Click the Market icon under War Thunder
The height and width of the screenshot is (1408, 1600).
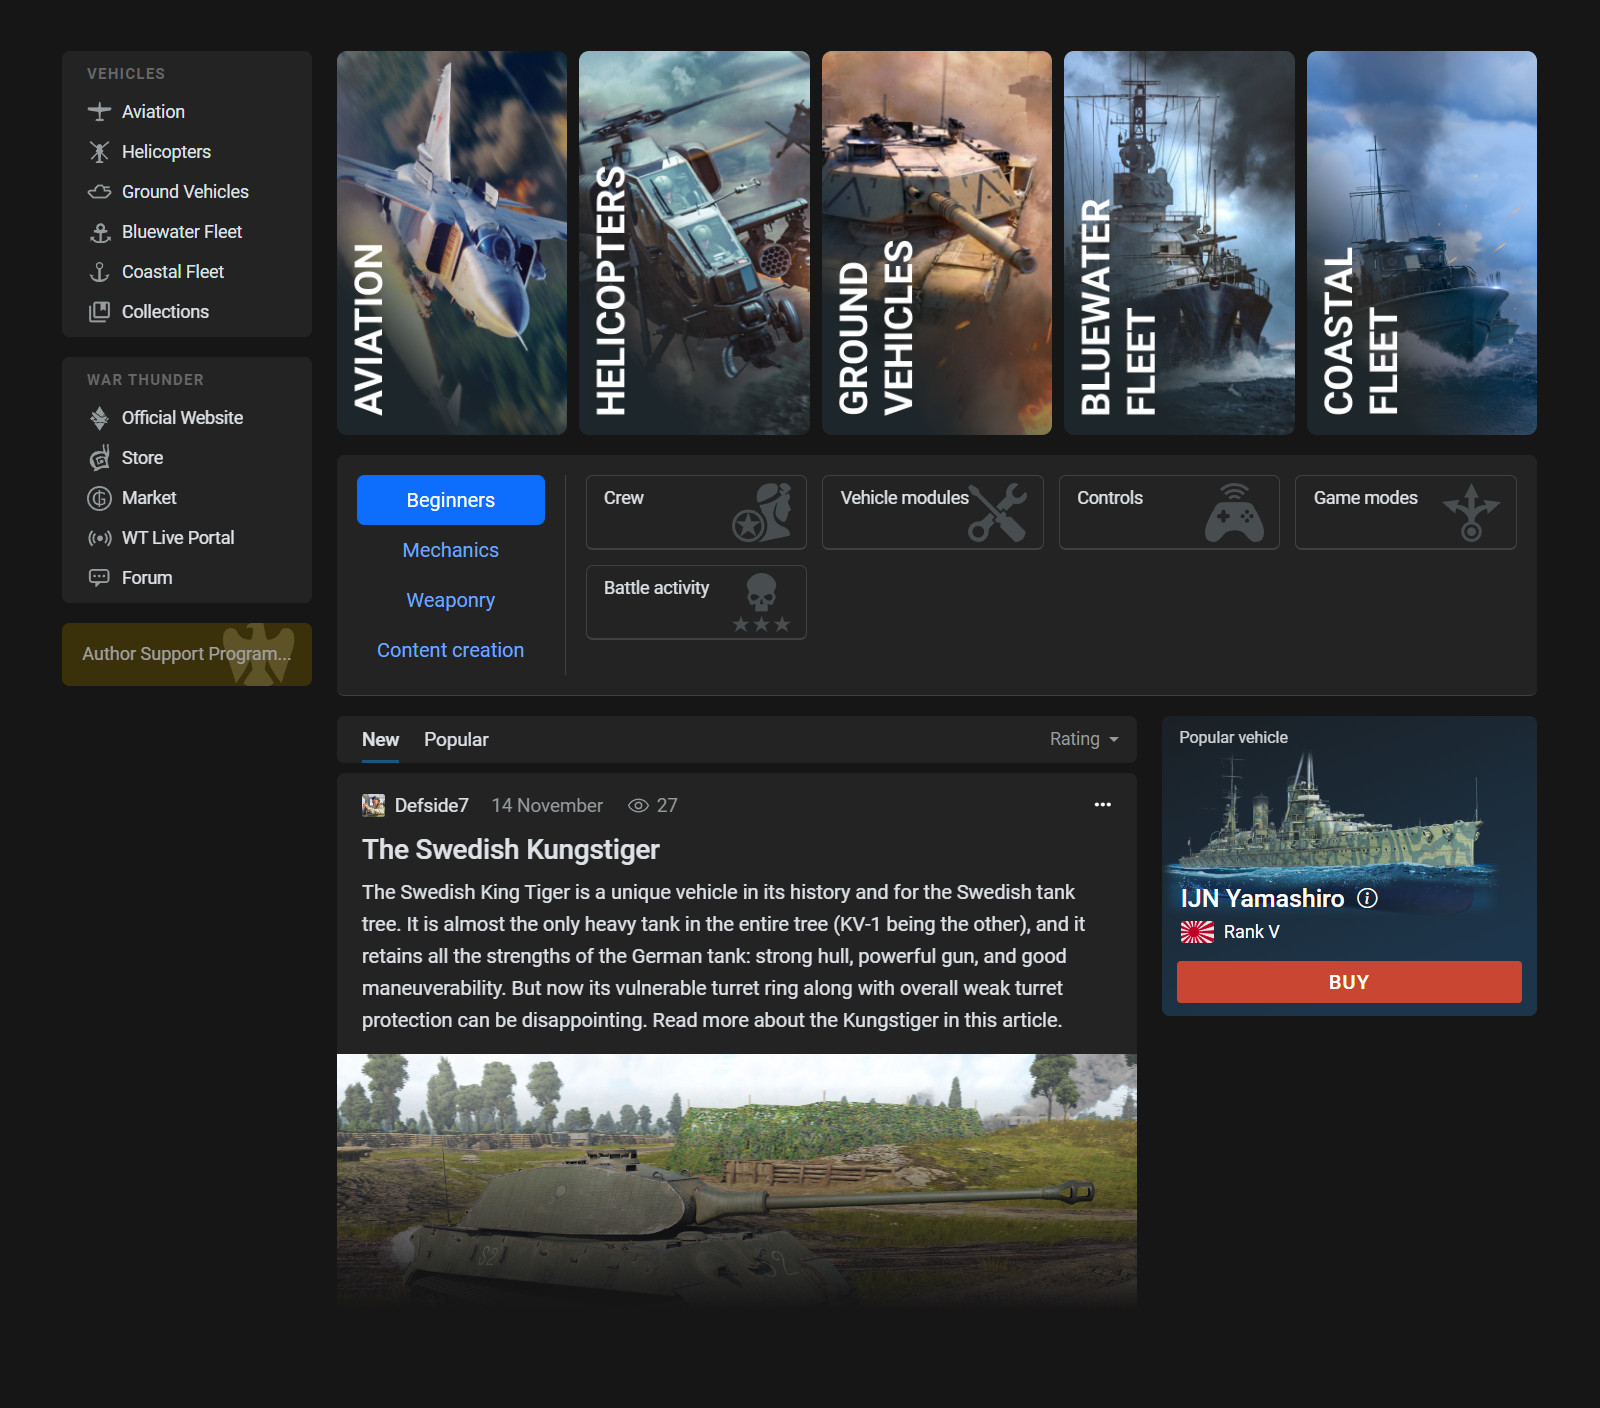click(x=100, y=497)
